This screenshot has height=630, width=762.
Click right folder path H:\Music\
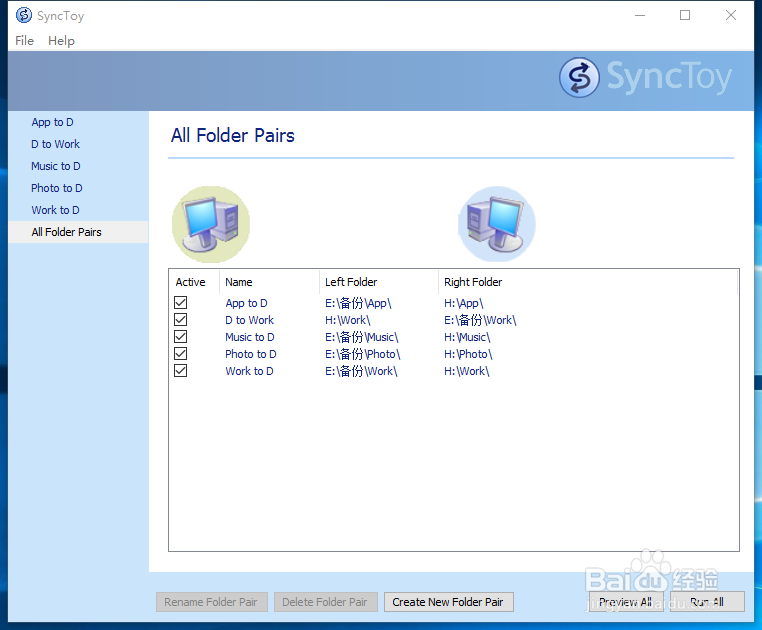tap(467, 337)
